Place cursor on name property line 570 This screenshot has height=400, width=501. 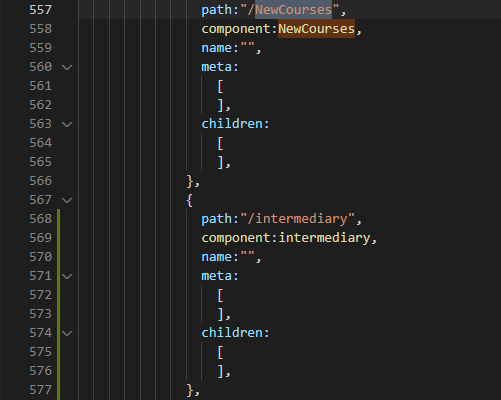[x=231, y=257]
